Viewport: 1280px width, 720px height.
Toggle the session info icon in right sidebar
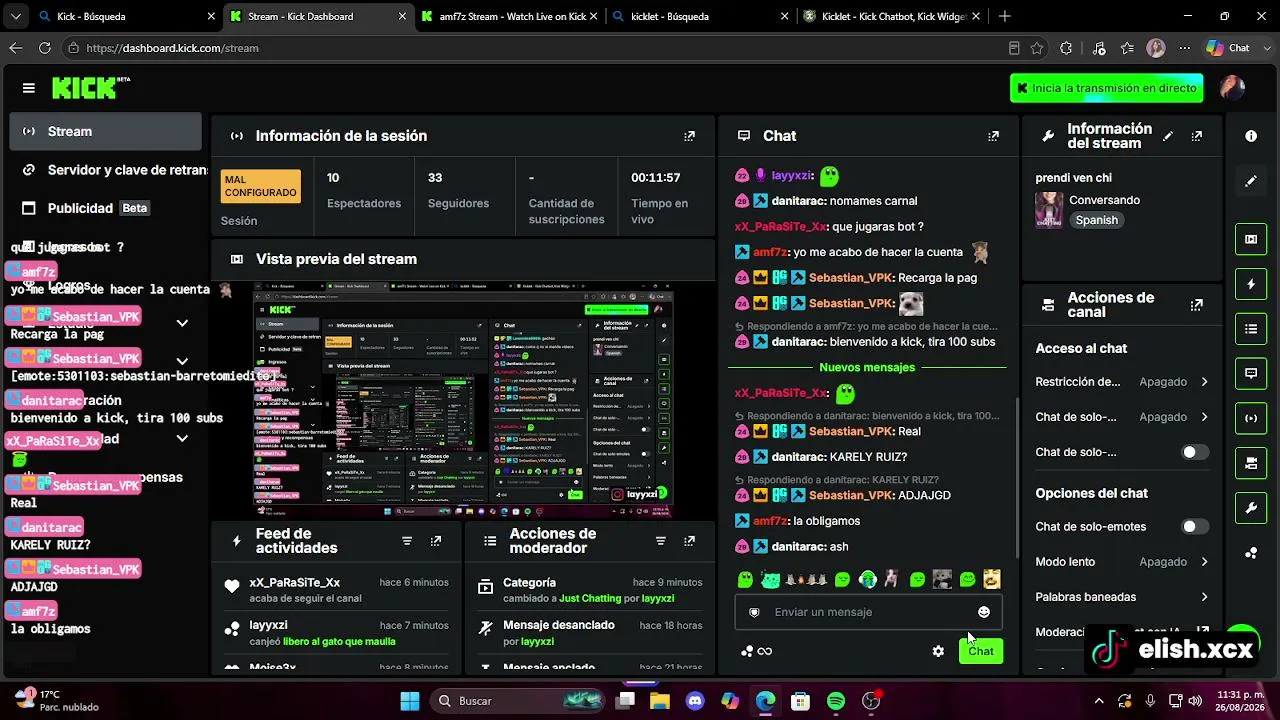click(x=1251, y=418)
